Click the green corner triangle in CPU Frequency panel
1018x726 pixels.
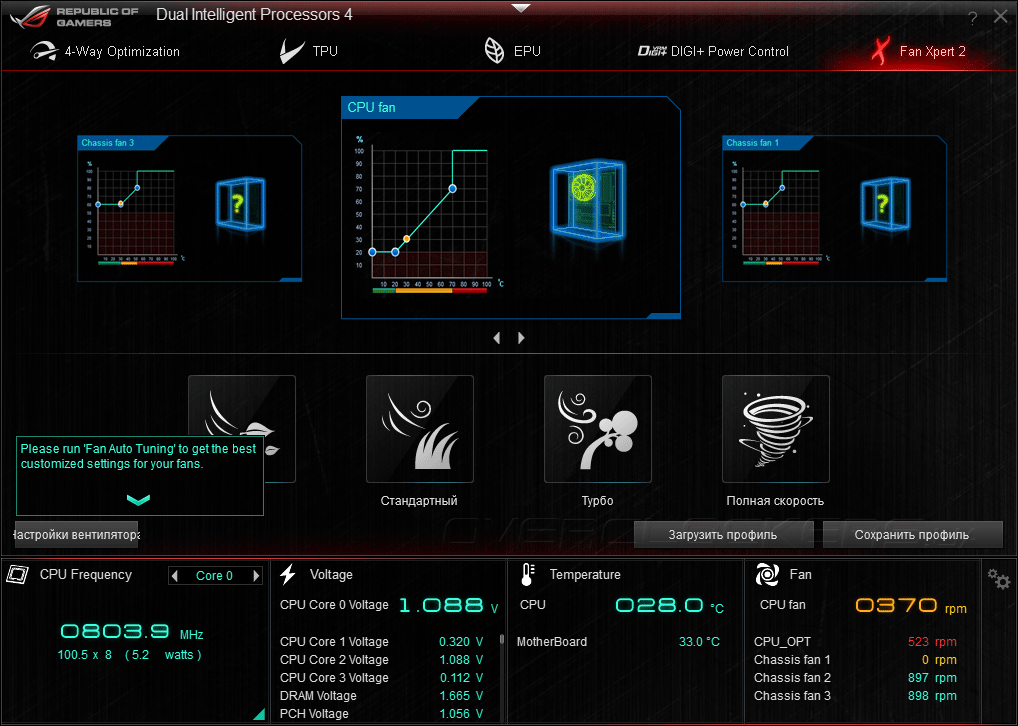tap(259, 714)
